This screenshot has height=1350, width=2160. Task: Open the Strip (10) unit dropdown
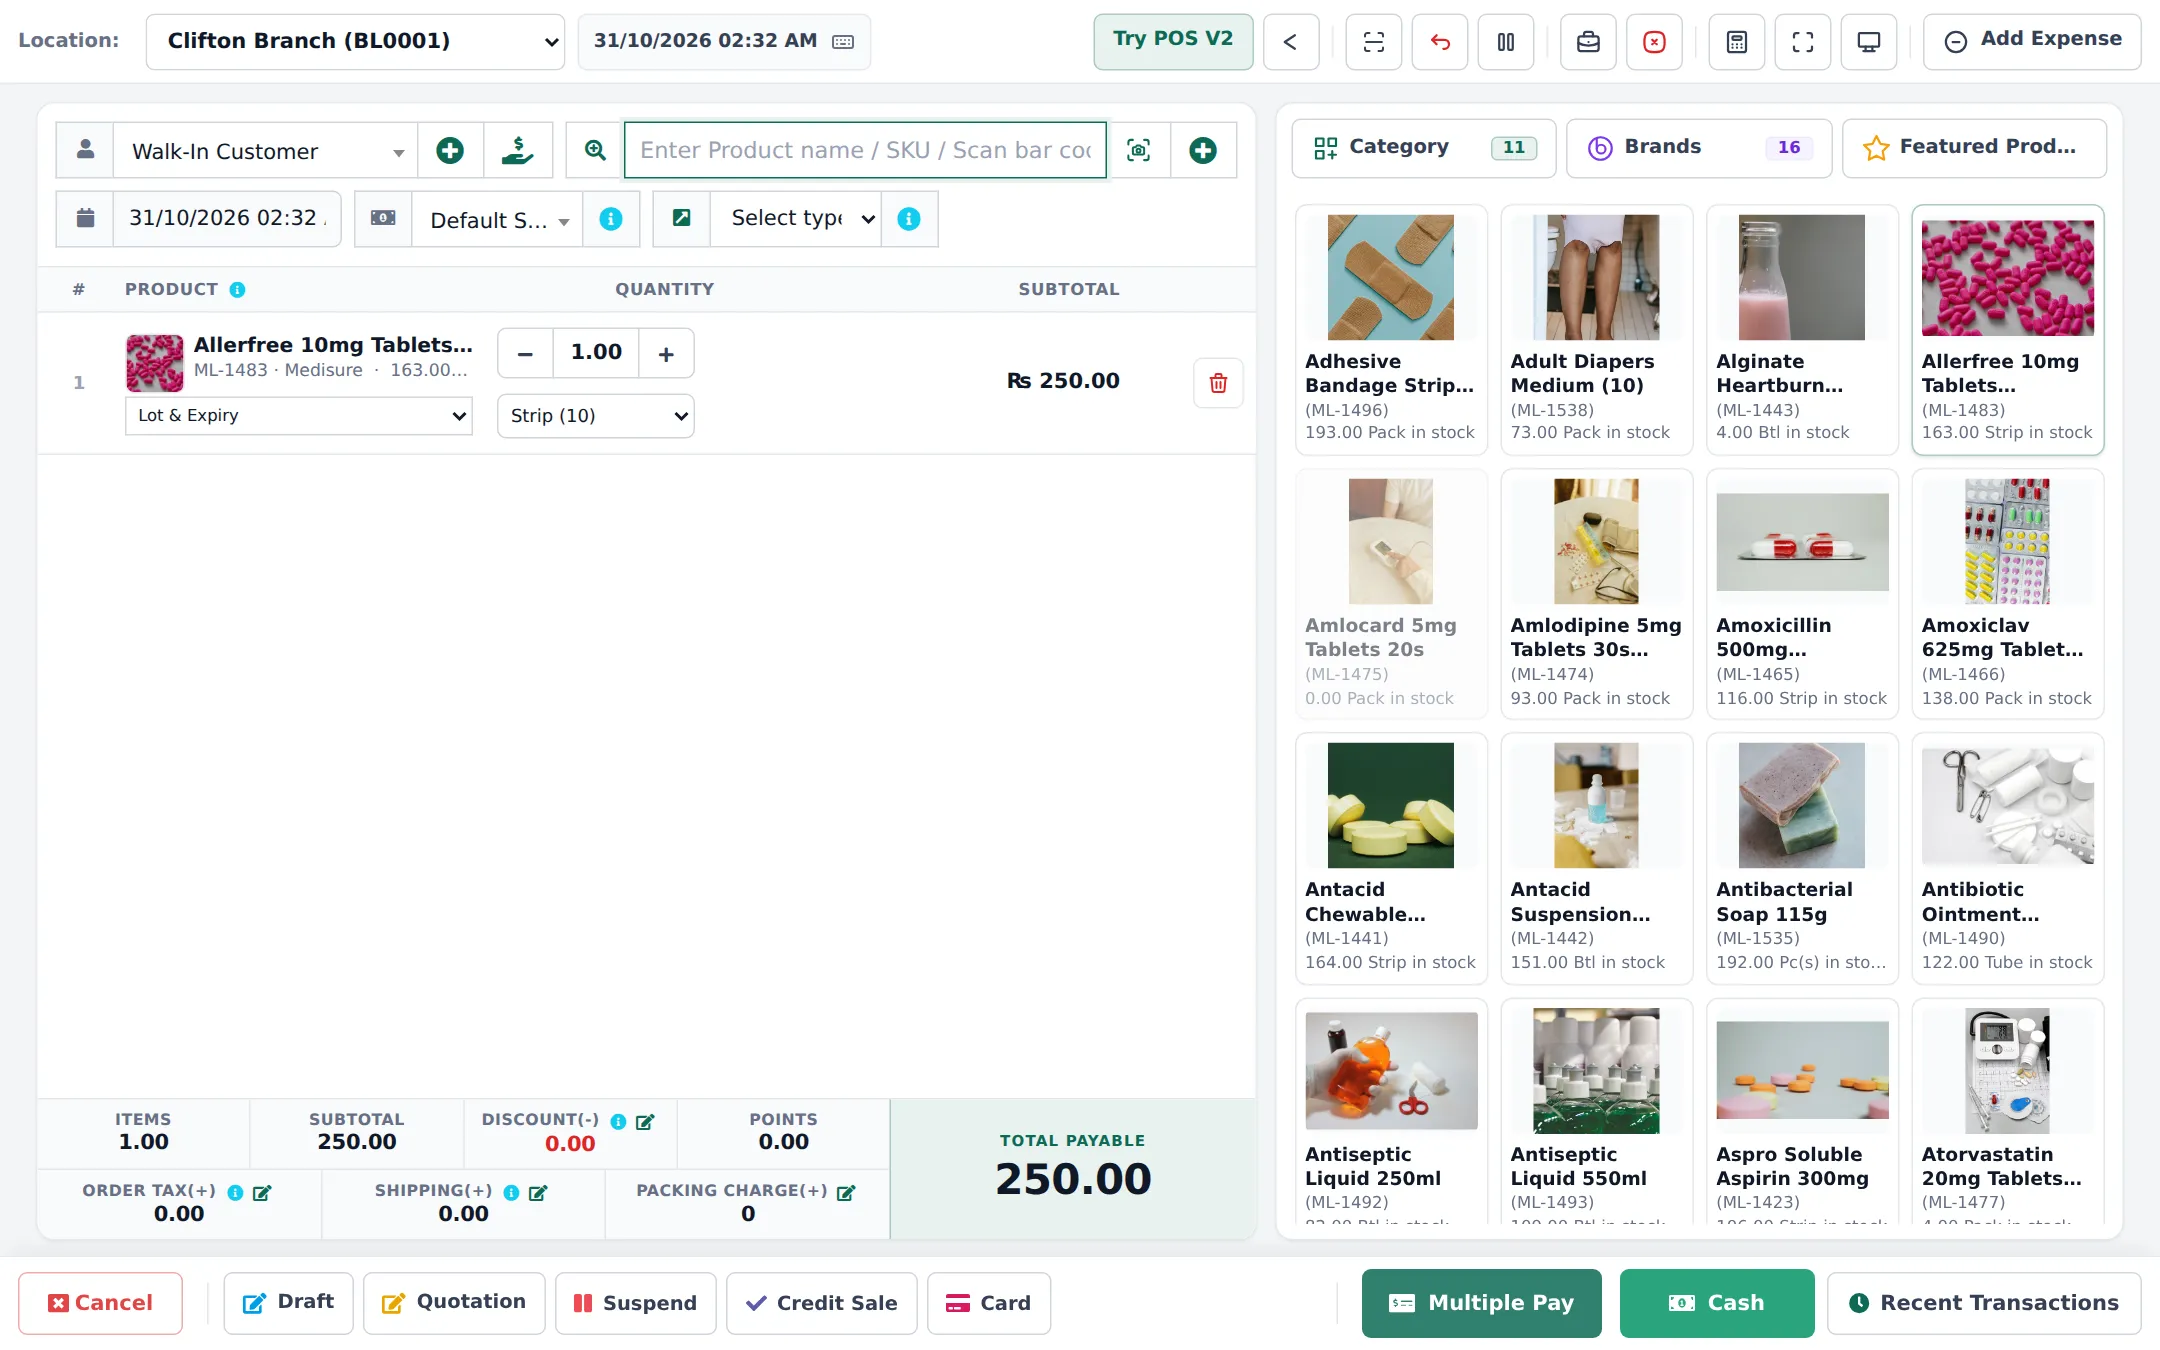click(x=595, y=416)
